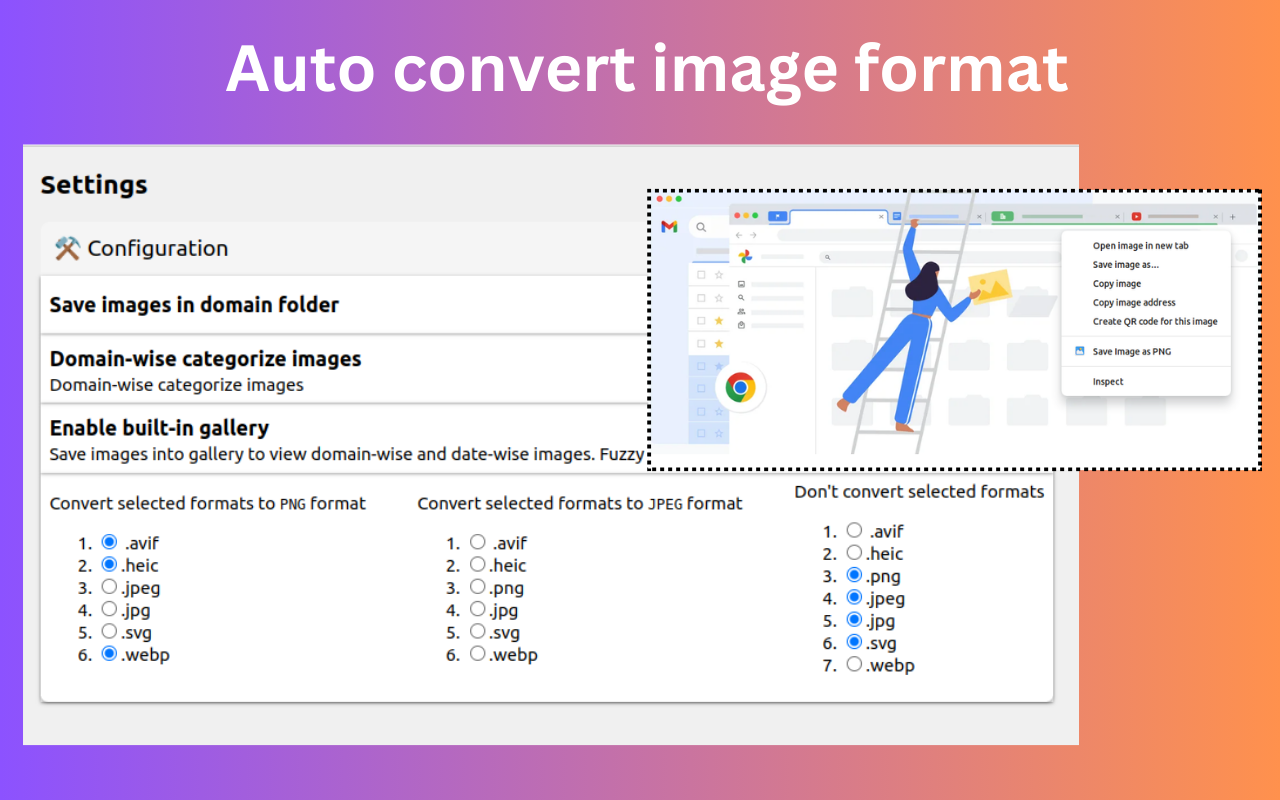This screenshot has height=800, width=1280.
Task: Choose Save Image as PNG entry
Action: [x=1131, y=352]
